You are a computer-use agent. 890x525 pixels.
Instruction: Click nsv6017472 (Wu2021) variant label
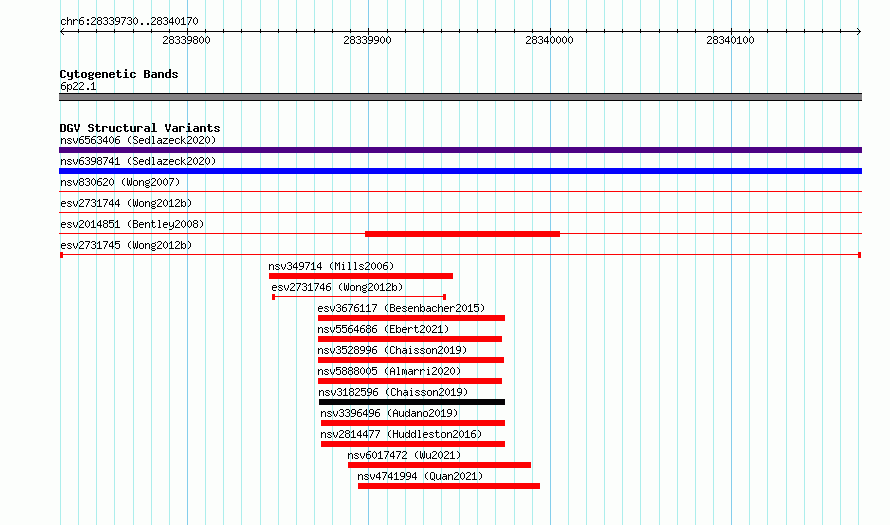pos(404,455)
